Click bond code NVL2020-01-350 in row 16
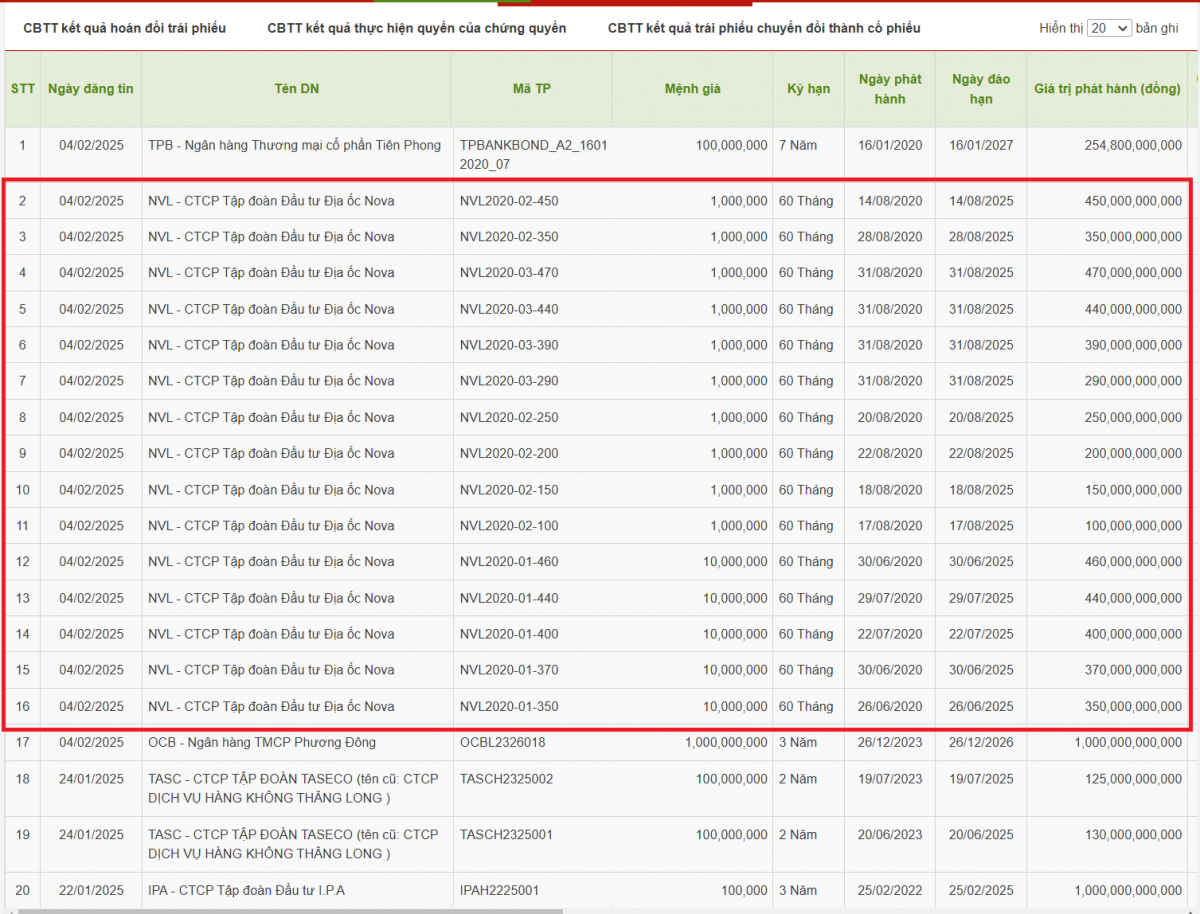1200x914 pixels. click(x=509, y=706)
